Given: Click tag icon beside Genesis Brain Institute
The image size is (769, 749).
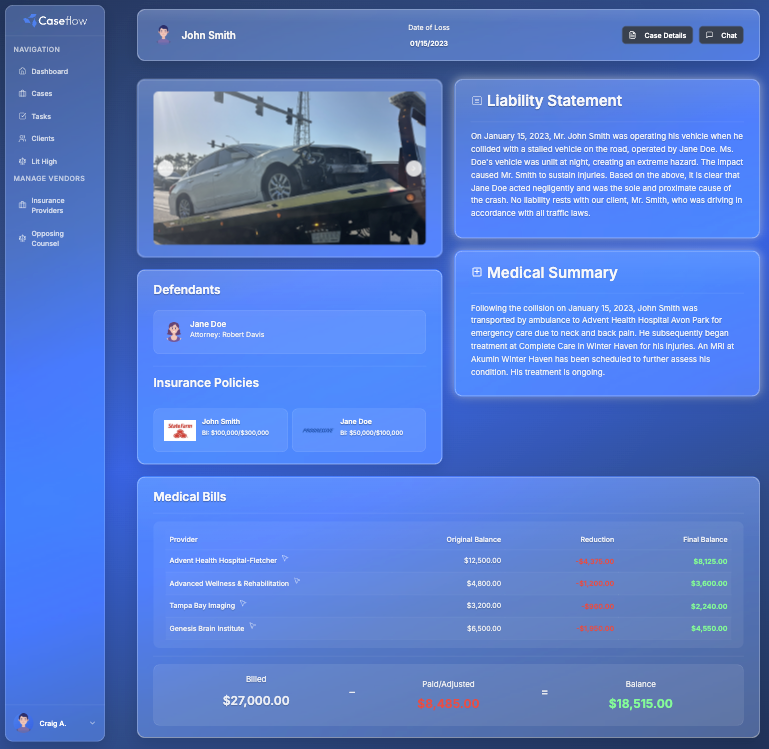Looking at the screenshot, I should click(x=253, y=626).
